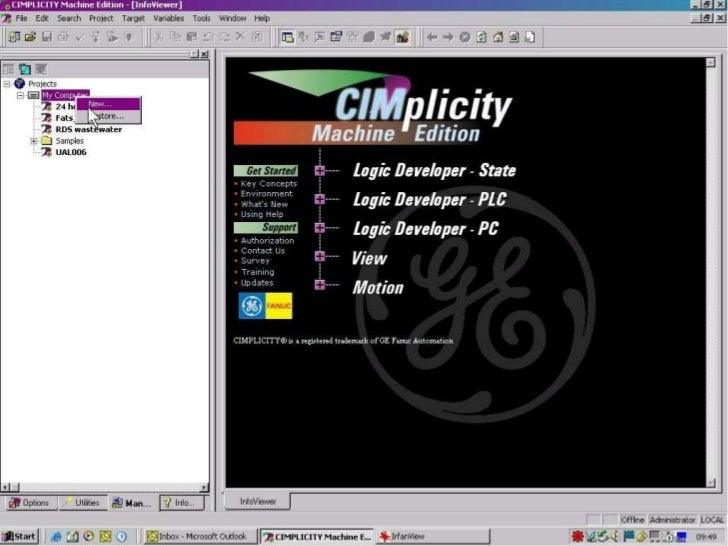Click the InfoViewer Forward arrow
728x546 pixels.
tap(448, 37)
